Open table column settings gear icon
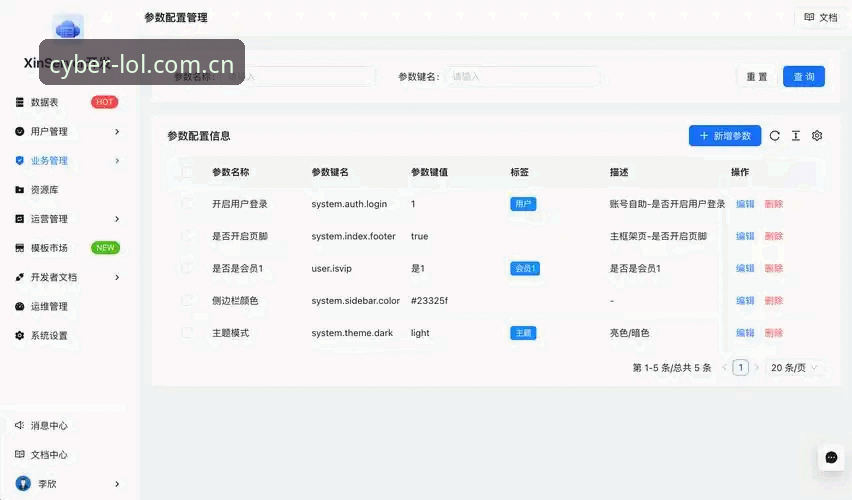 pyautogui.click(x=817, y=136)
